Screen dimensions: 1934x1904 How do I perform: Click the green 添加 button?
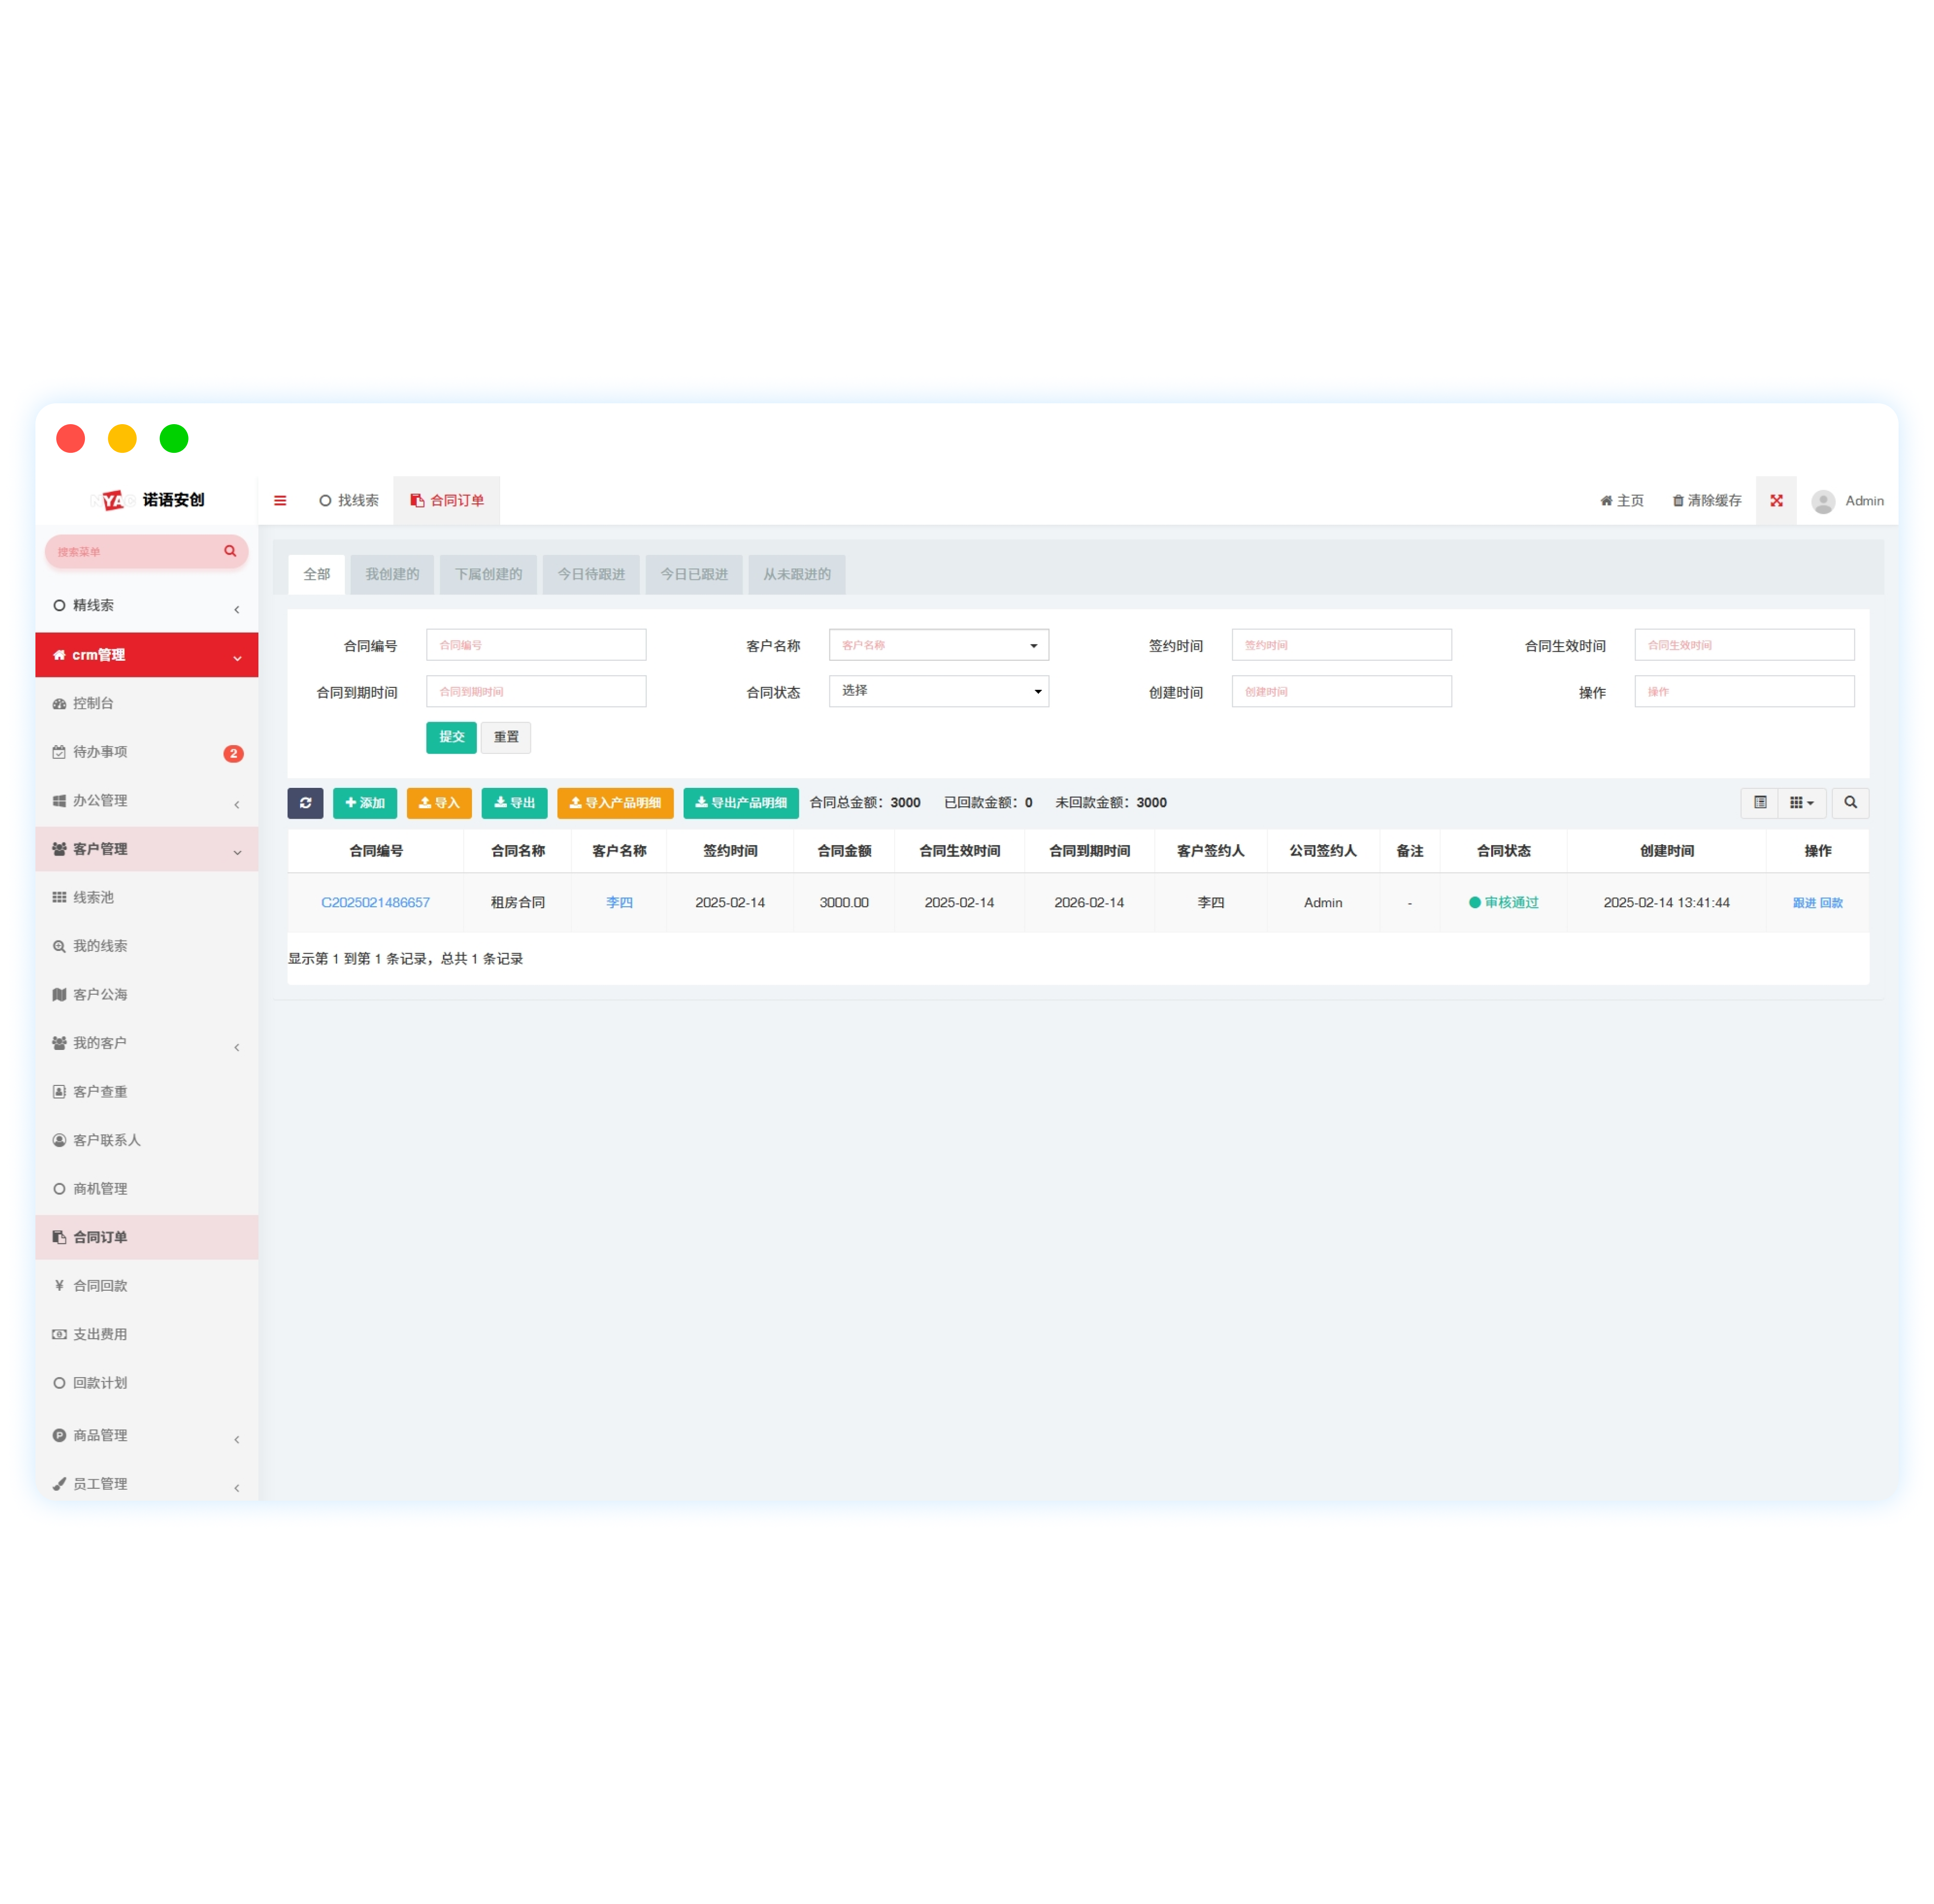point(364,802)
